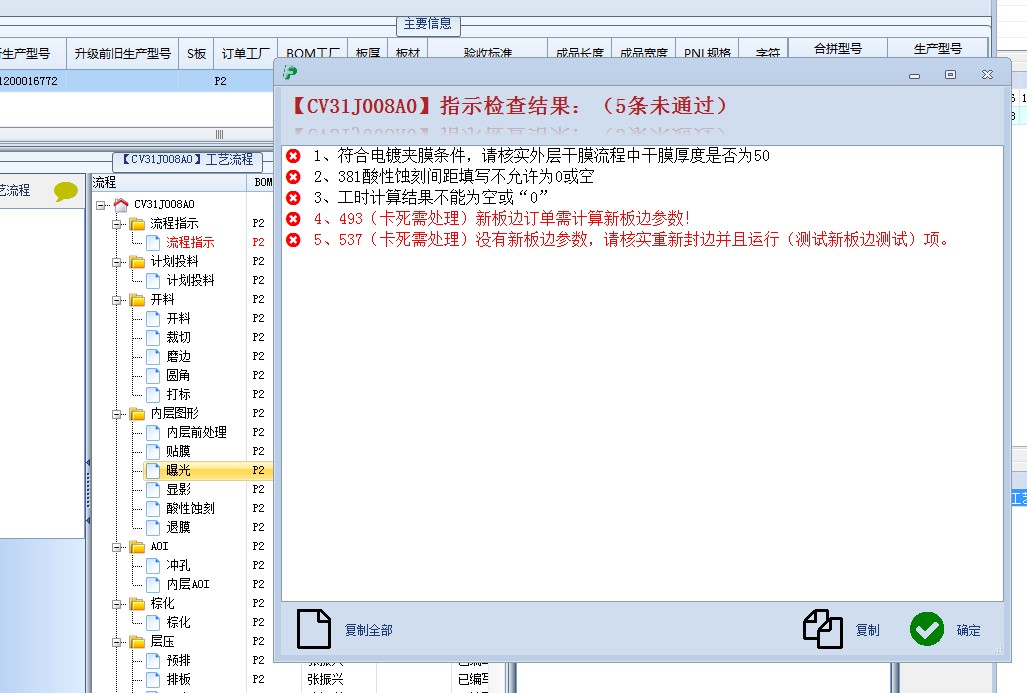Click the 复制全部 document icon
Screen dimensions: 1027x693
click(314, 629)
